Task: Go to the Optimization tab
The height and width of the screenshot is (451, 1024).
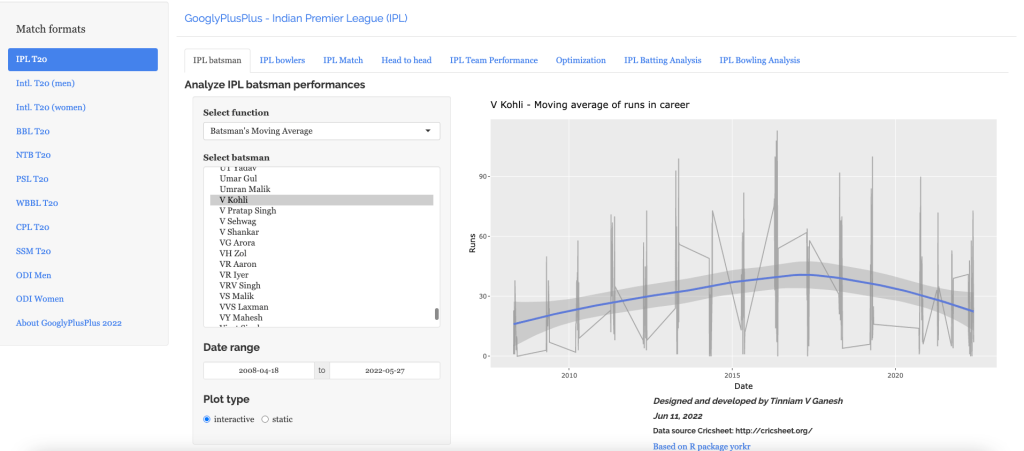Action: 580,60
